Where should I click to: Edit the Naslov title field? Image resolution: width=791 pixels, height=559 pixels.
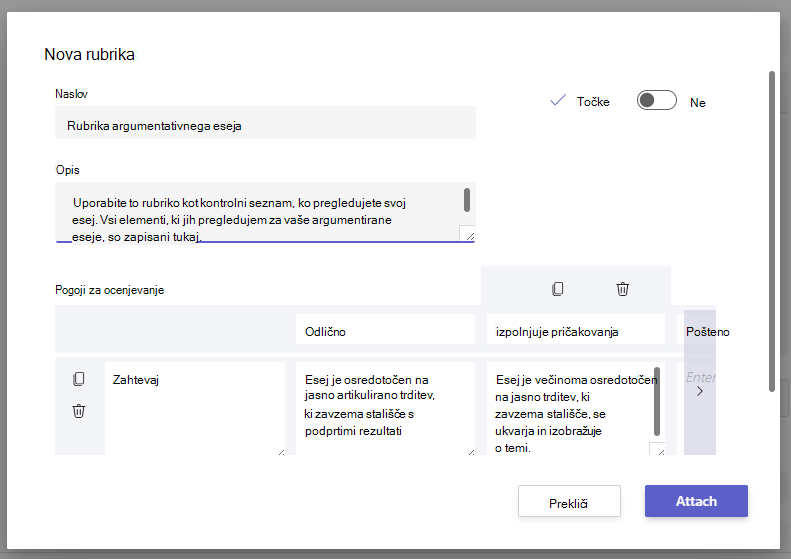265,123
